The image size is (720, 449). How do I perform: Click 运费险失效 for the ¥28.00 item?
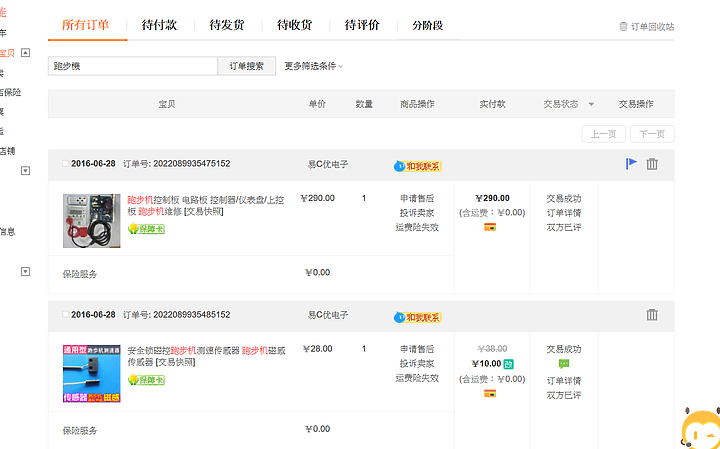(x=417, y=378)
